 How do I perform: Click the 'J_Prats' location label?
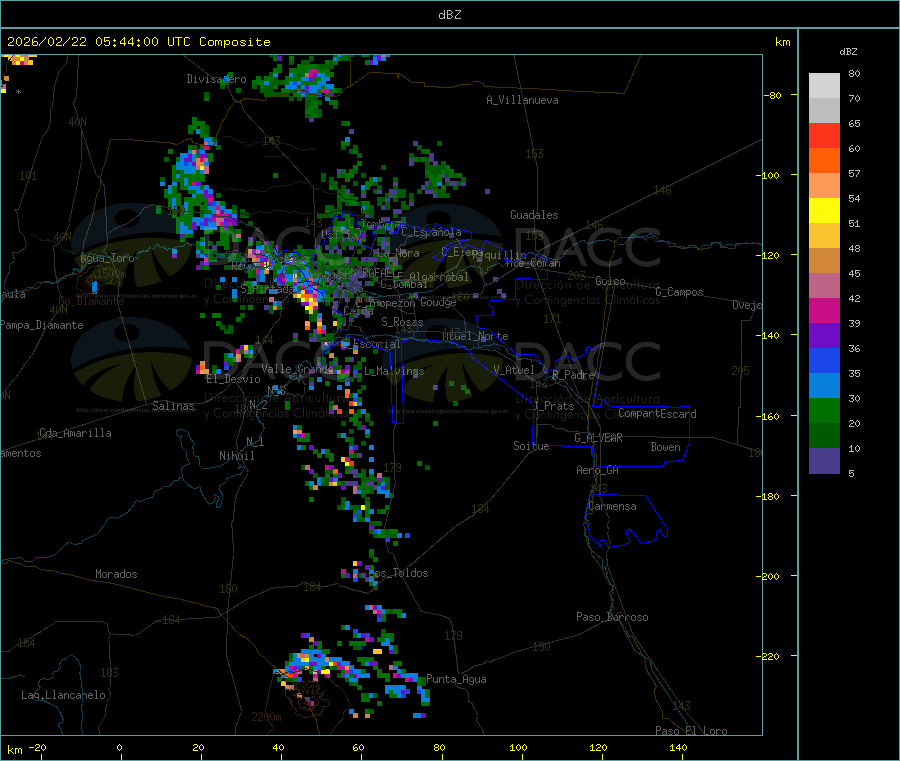(553, 406)
